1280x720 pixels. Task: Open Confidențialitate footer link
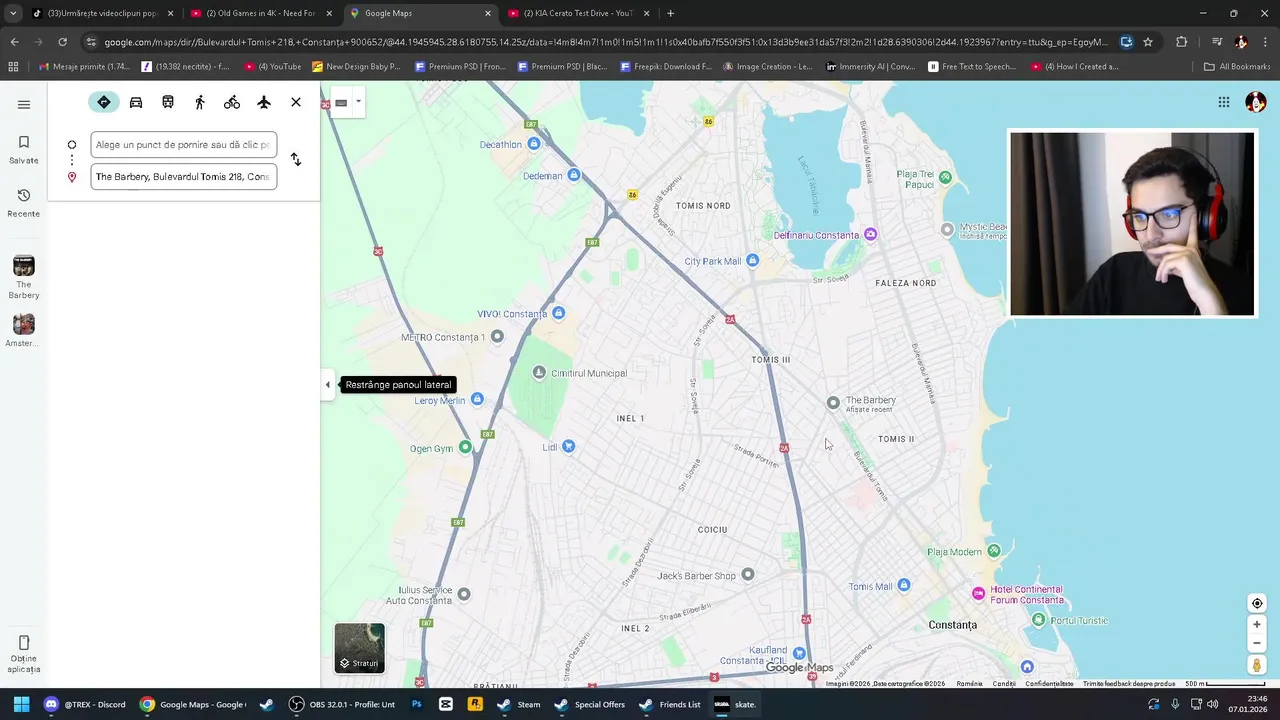(1049, 684)
